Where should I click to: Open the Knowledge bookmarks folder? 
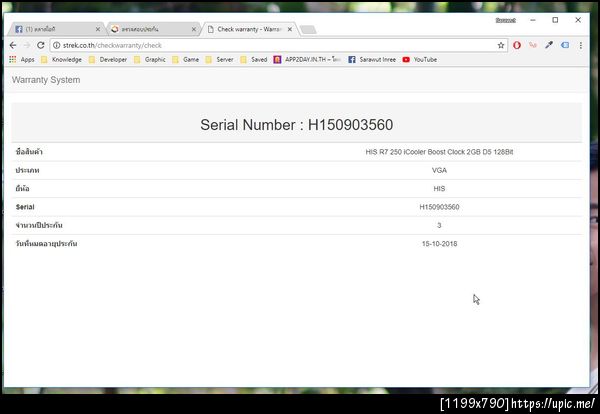pos(62,59)
